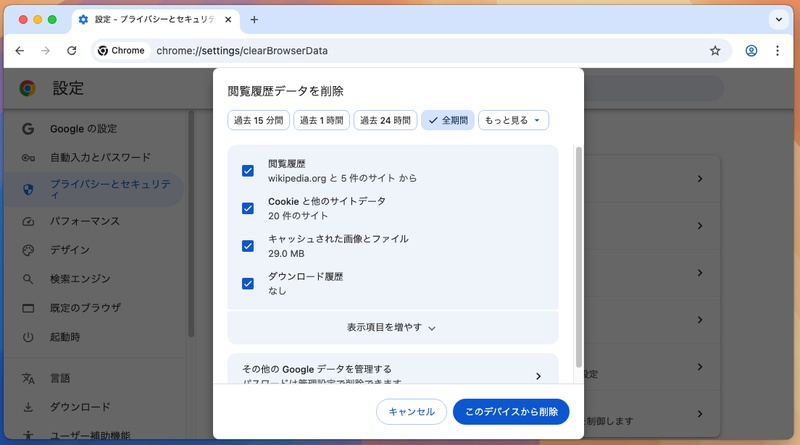Select 全期間 time range chip
The width and height of the screenshot is (800, 445).
point(448,120)
